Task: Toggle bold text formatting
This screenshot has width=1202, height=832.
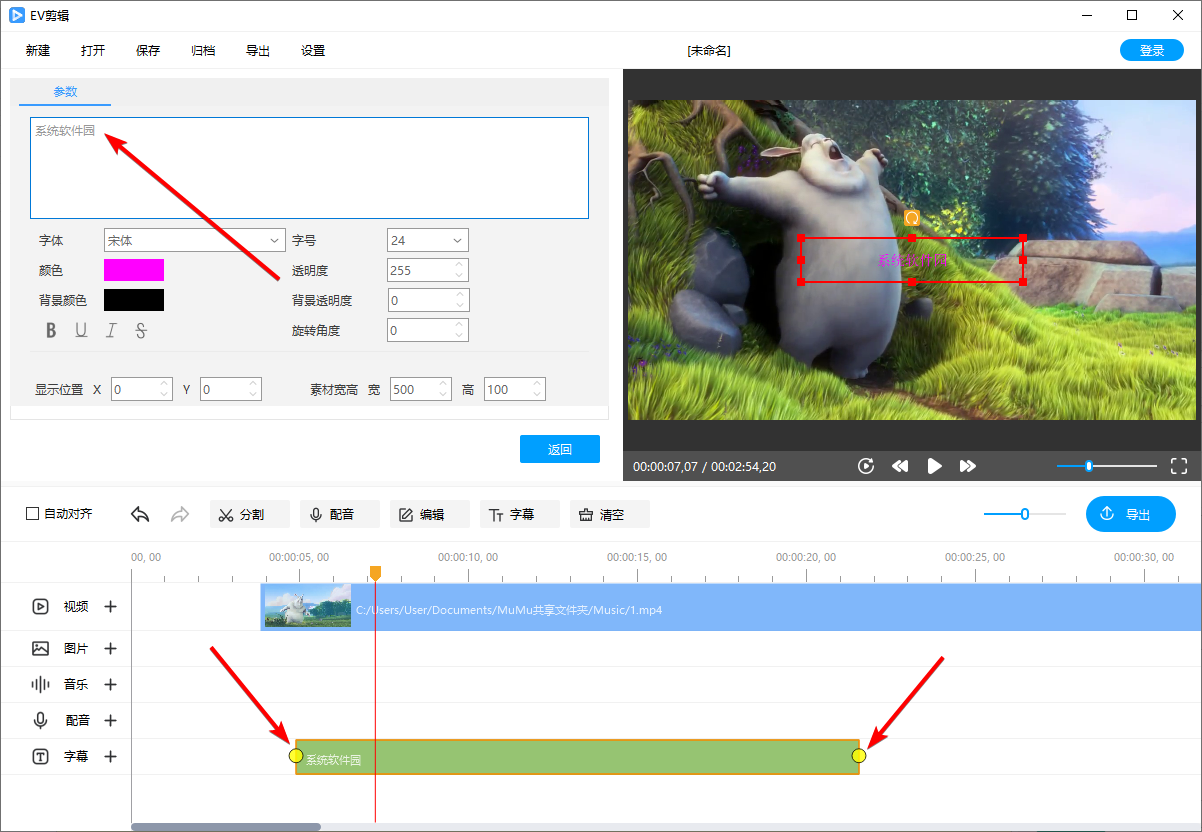Action: (51, 331)
